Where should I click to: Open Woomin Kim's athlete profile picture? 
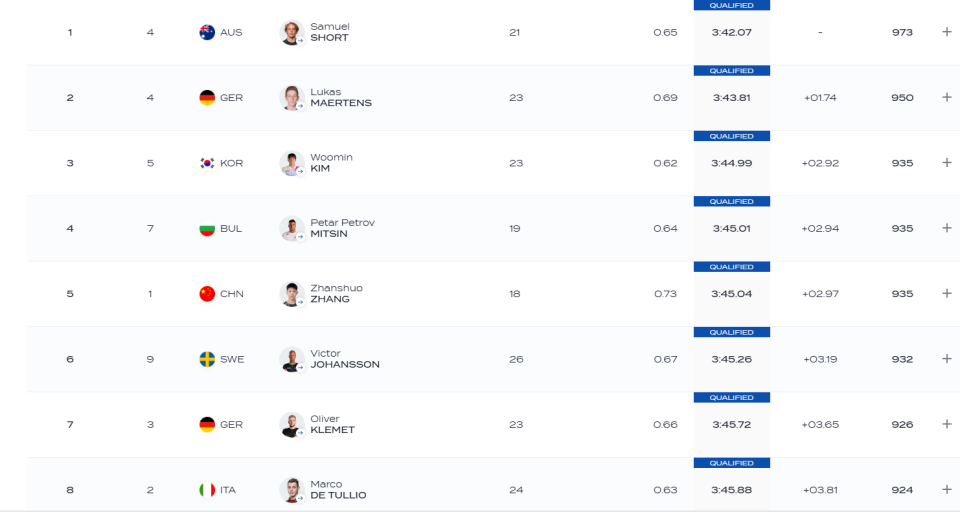(292, 164)
